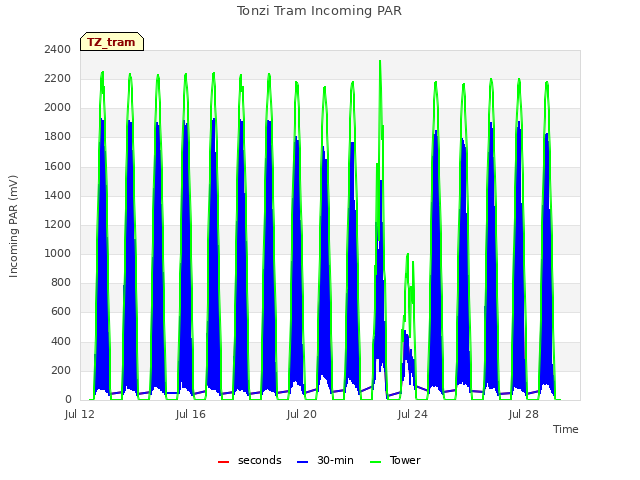Click the blue 30-min legend swatch

[302, 462]
